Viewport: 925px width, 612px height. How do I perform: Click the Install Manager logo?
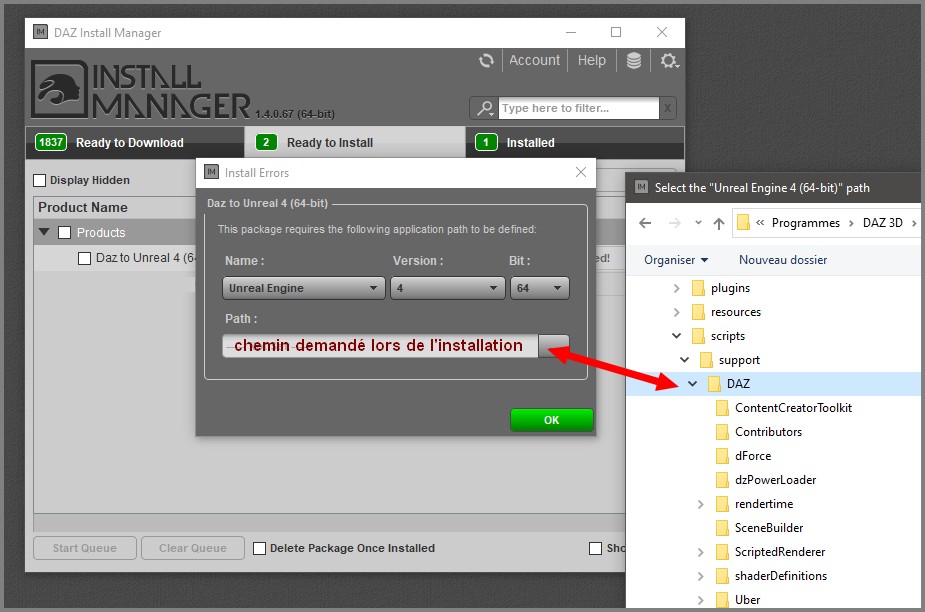pyautogui.click(x=141, y=90)
